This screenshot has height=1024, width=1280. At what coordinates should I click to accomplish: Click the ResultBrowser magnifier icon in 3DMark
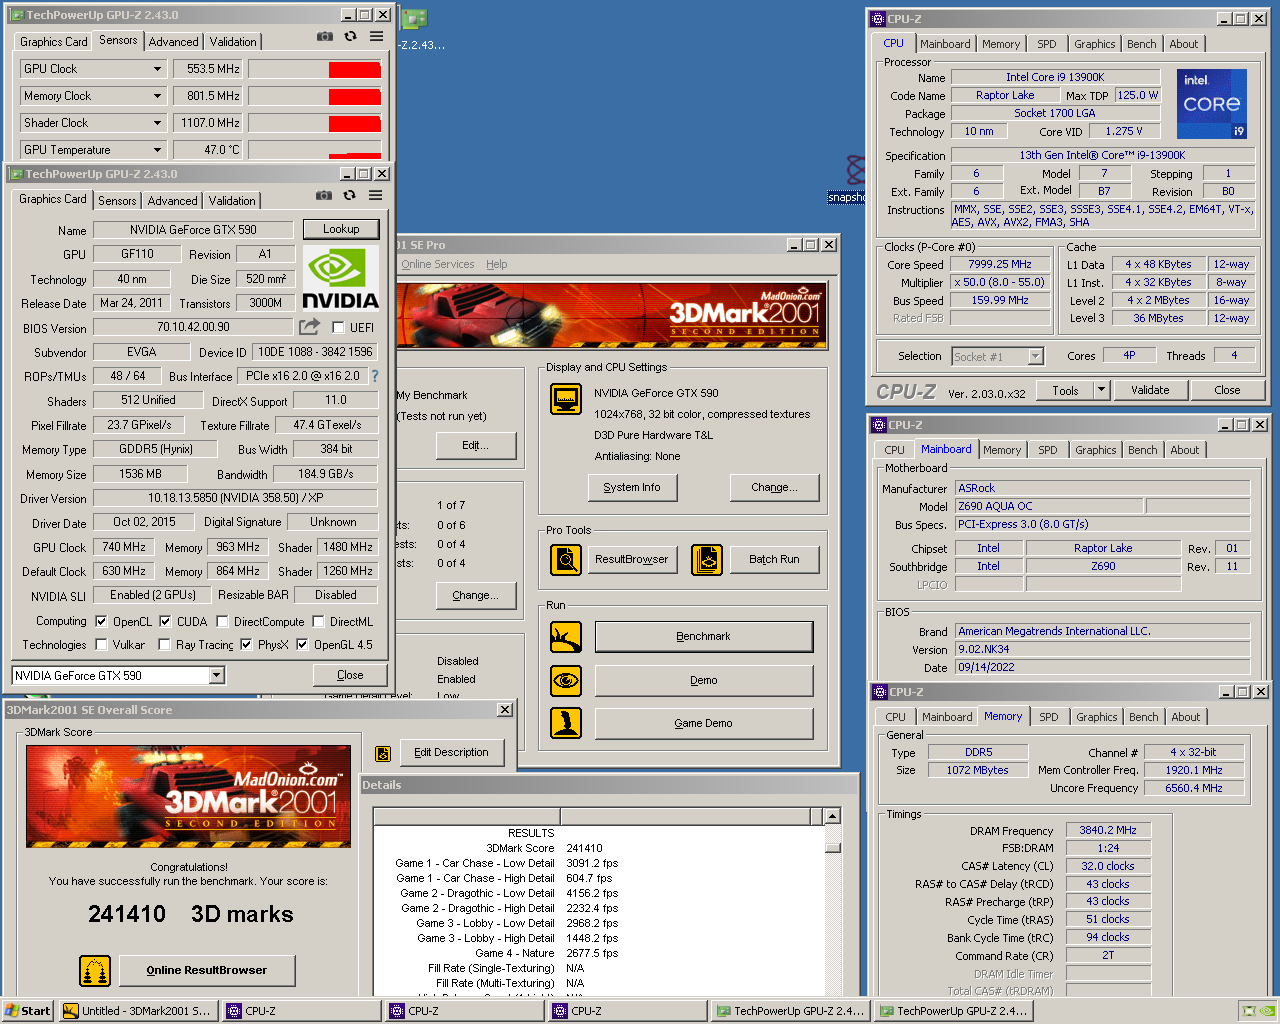coord(566,560)
